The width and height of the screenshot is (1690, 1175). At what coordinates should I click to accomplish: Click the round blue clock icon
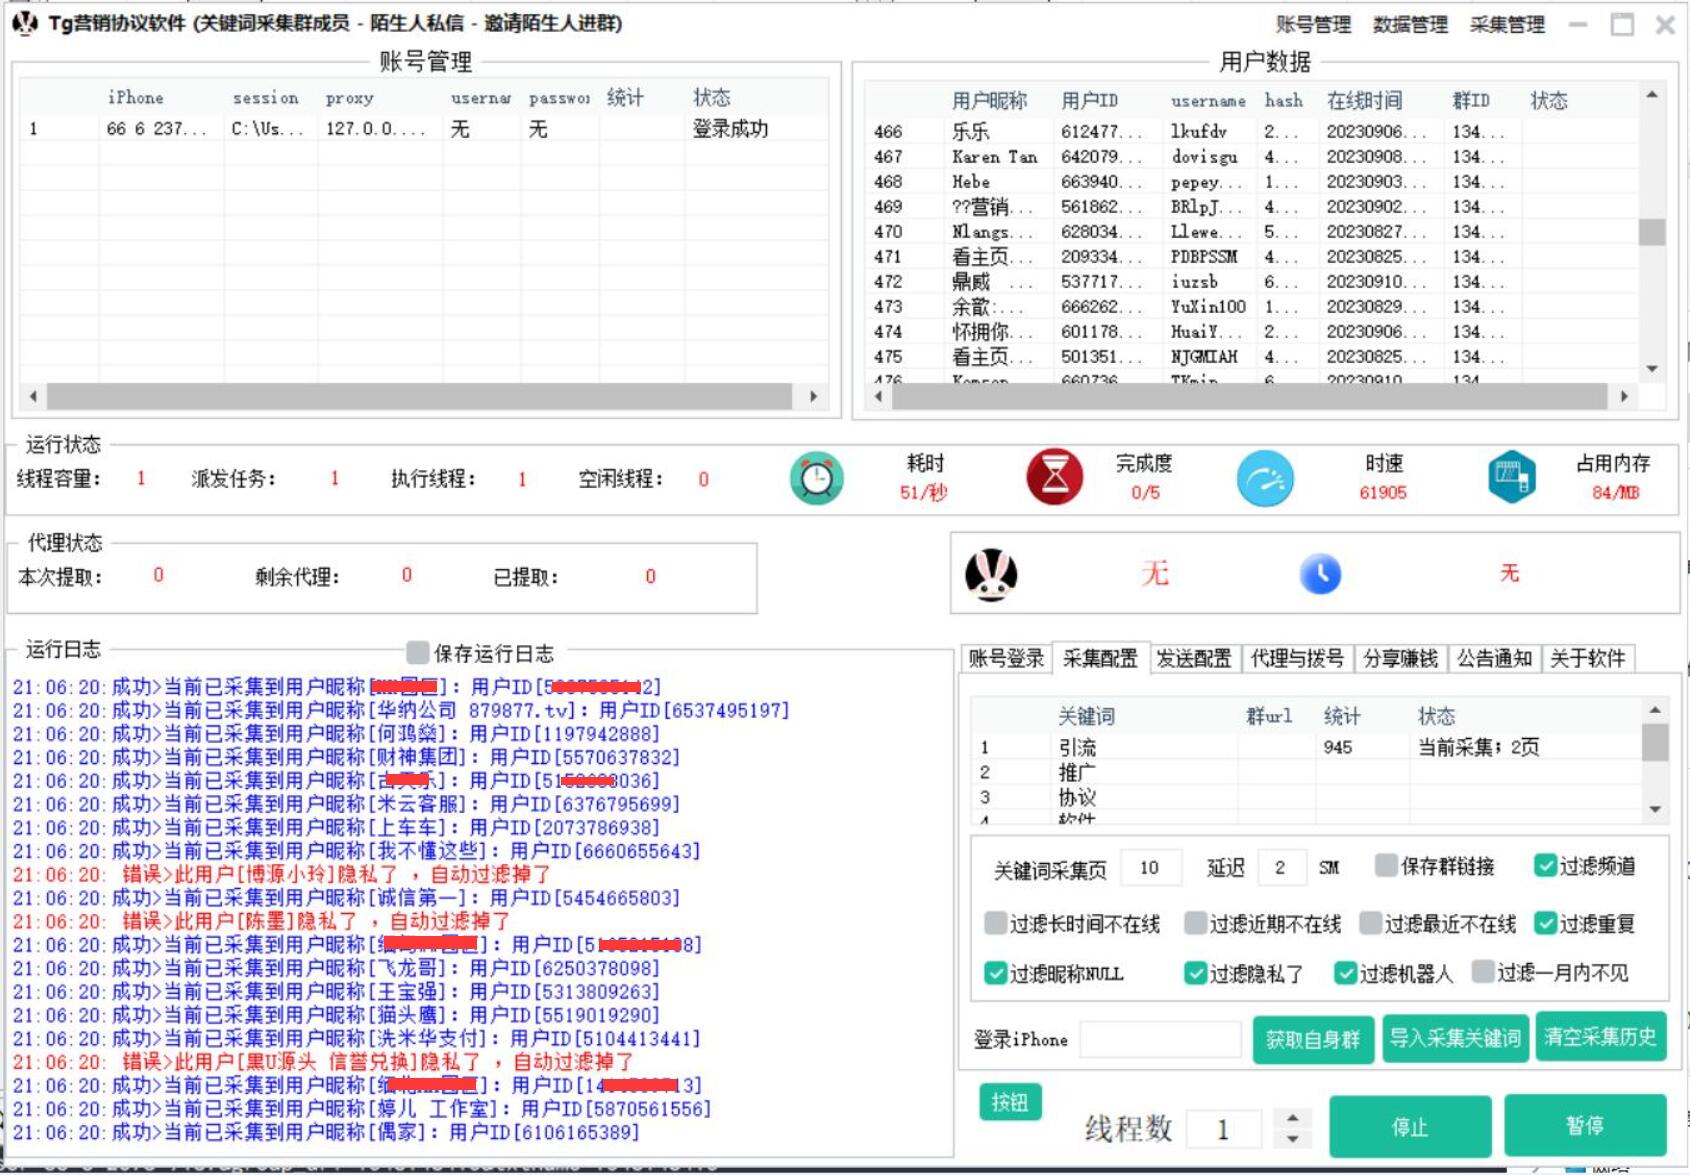(x=1320, y=574)
